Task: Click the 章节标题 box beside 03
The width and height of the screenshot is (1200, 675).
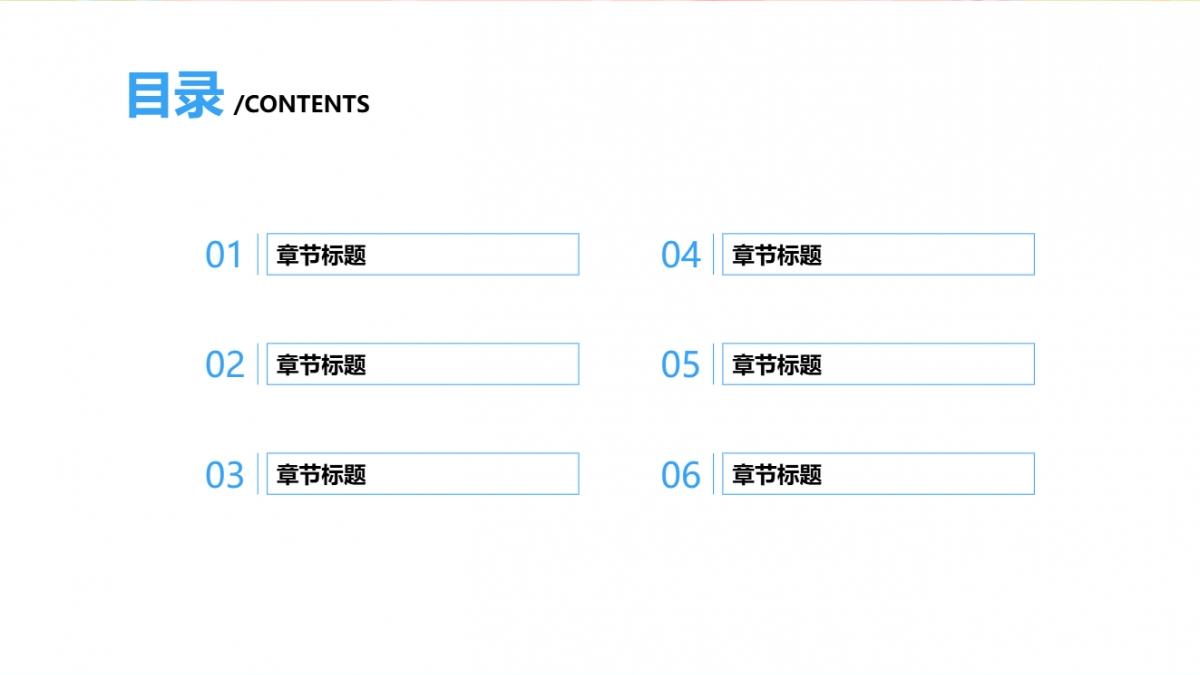Action: pyautogui.click(x=422, y=475)
